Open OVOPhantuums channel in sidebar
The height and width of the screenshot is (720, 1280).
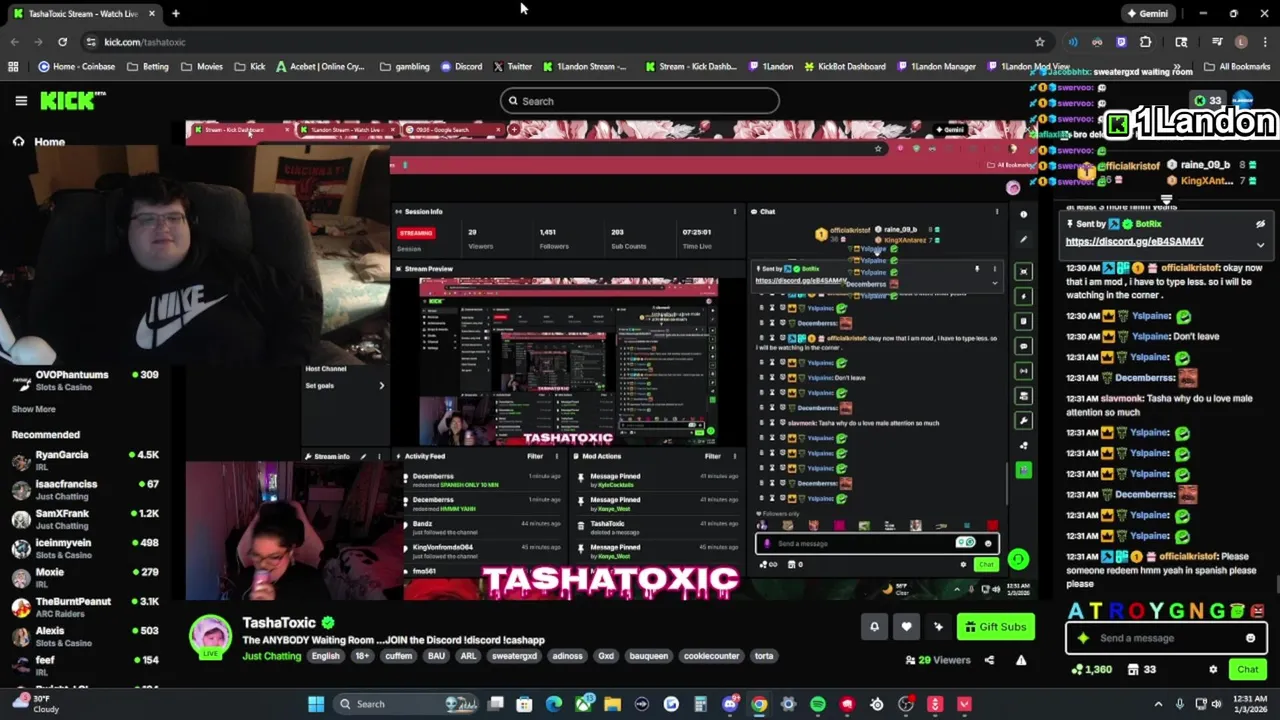(85, 380)
